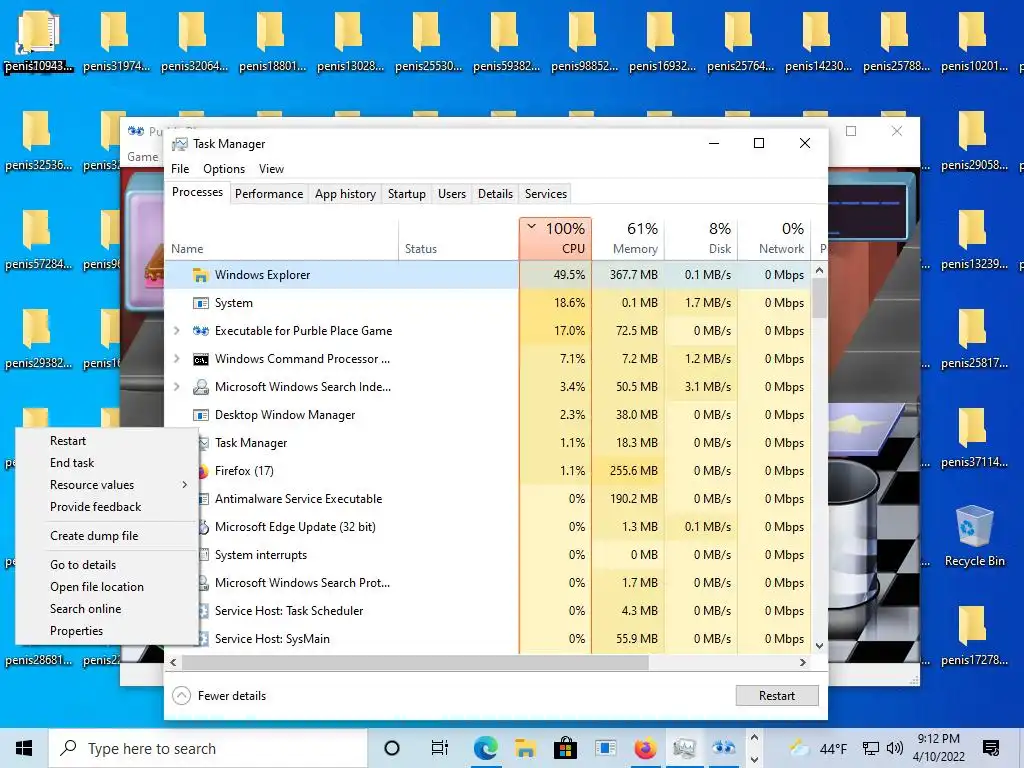Click the Desktop Window Manager icon
Viewport: 1024px width, 768px height.
[200, 415]
